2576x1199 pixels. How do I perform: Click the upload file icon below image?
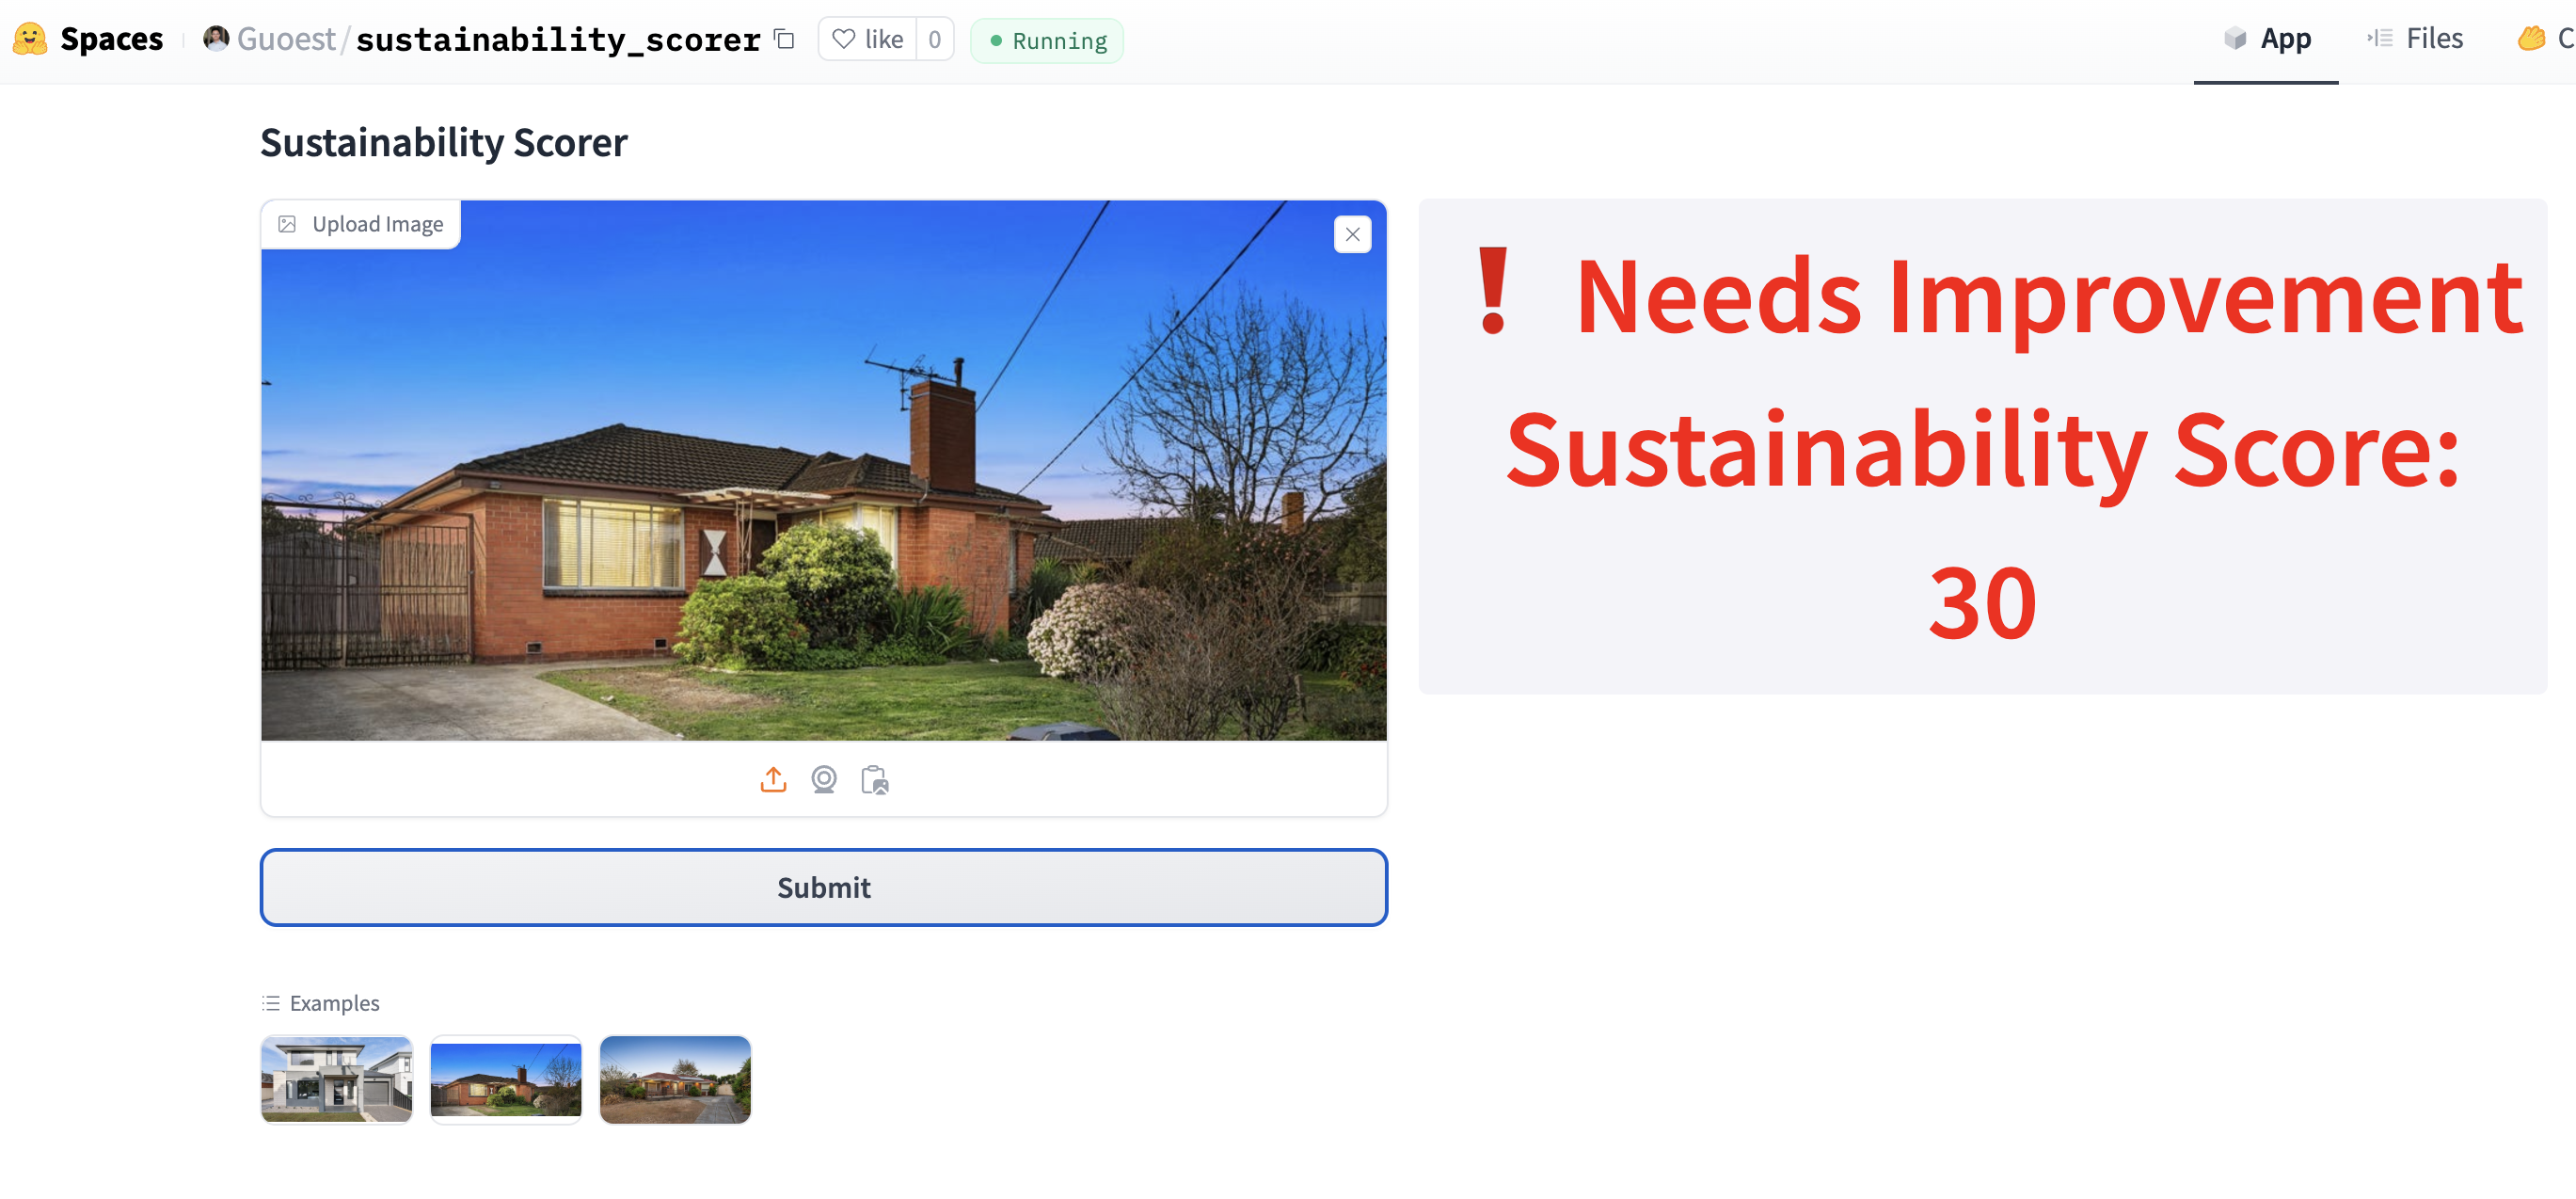pos(773,779)
